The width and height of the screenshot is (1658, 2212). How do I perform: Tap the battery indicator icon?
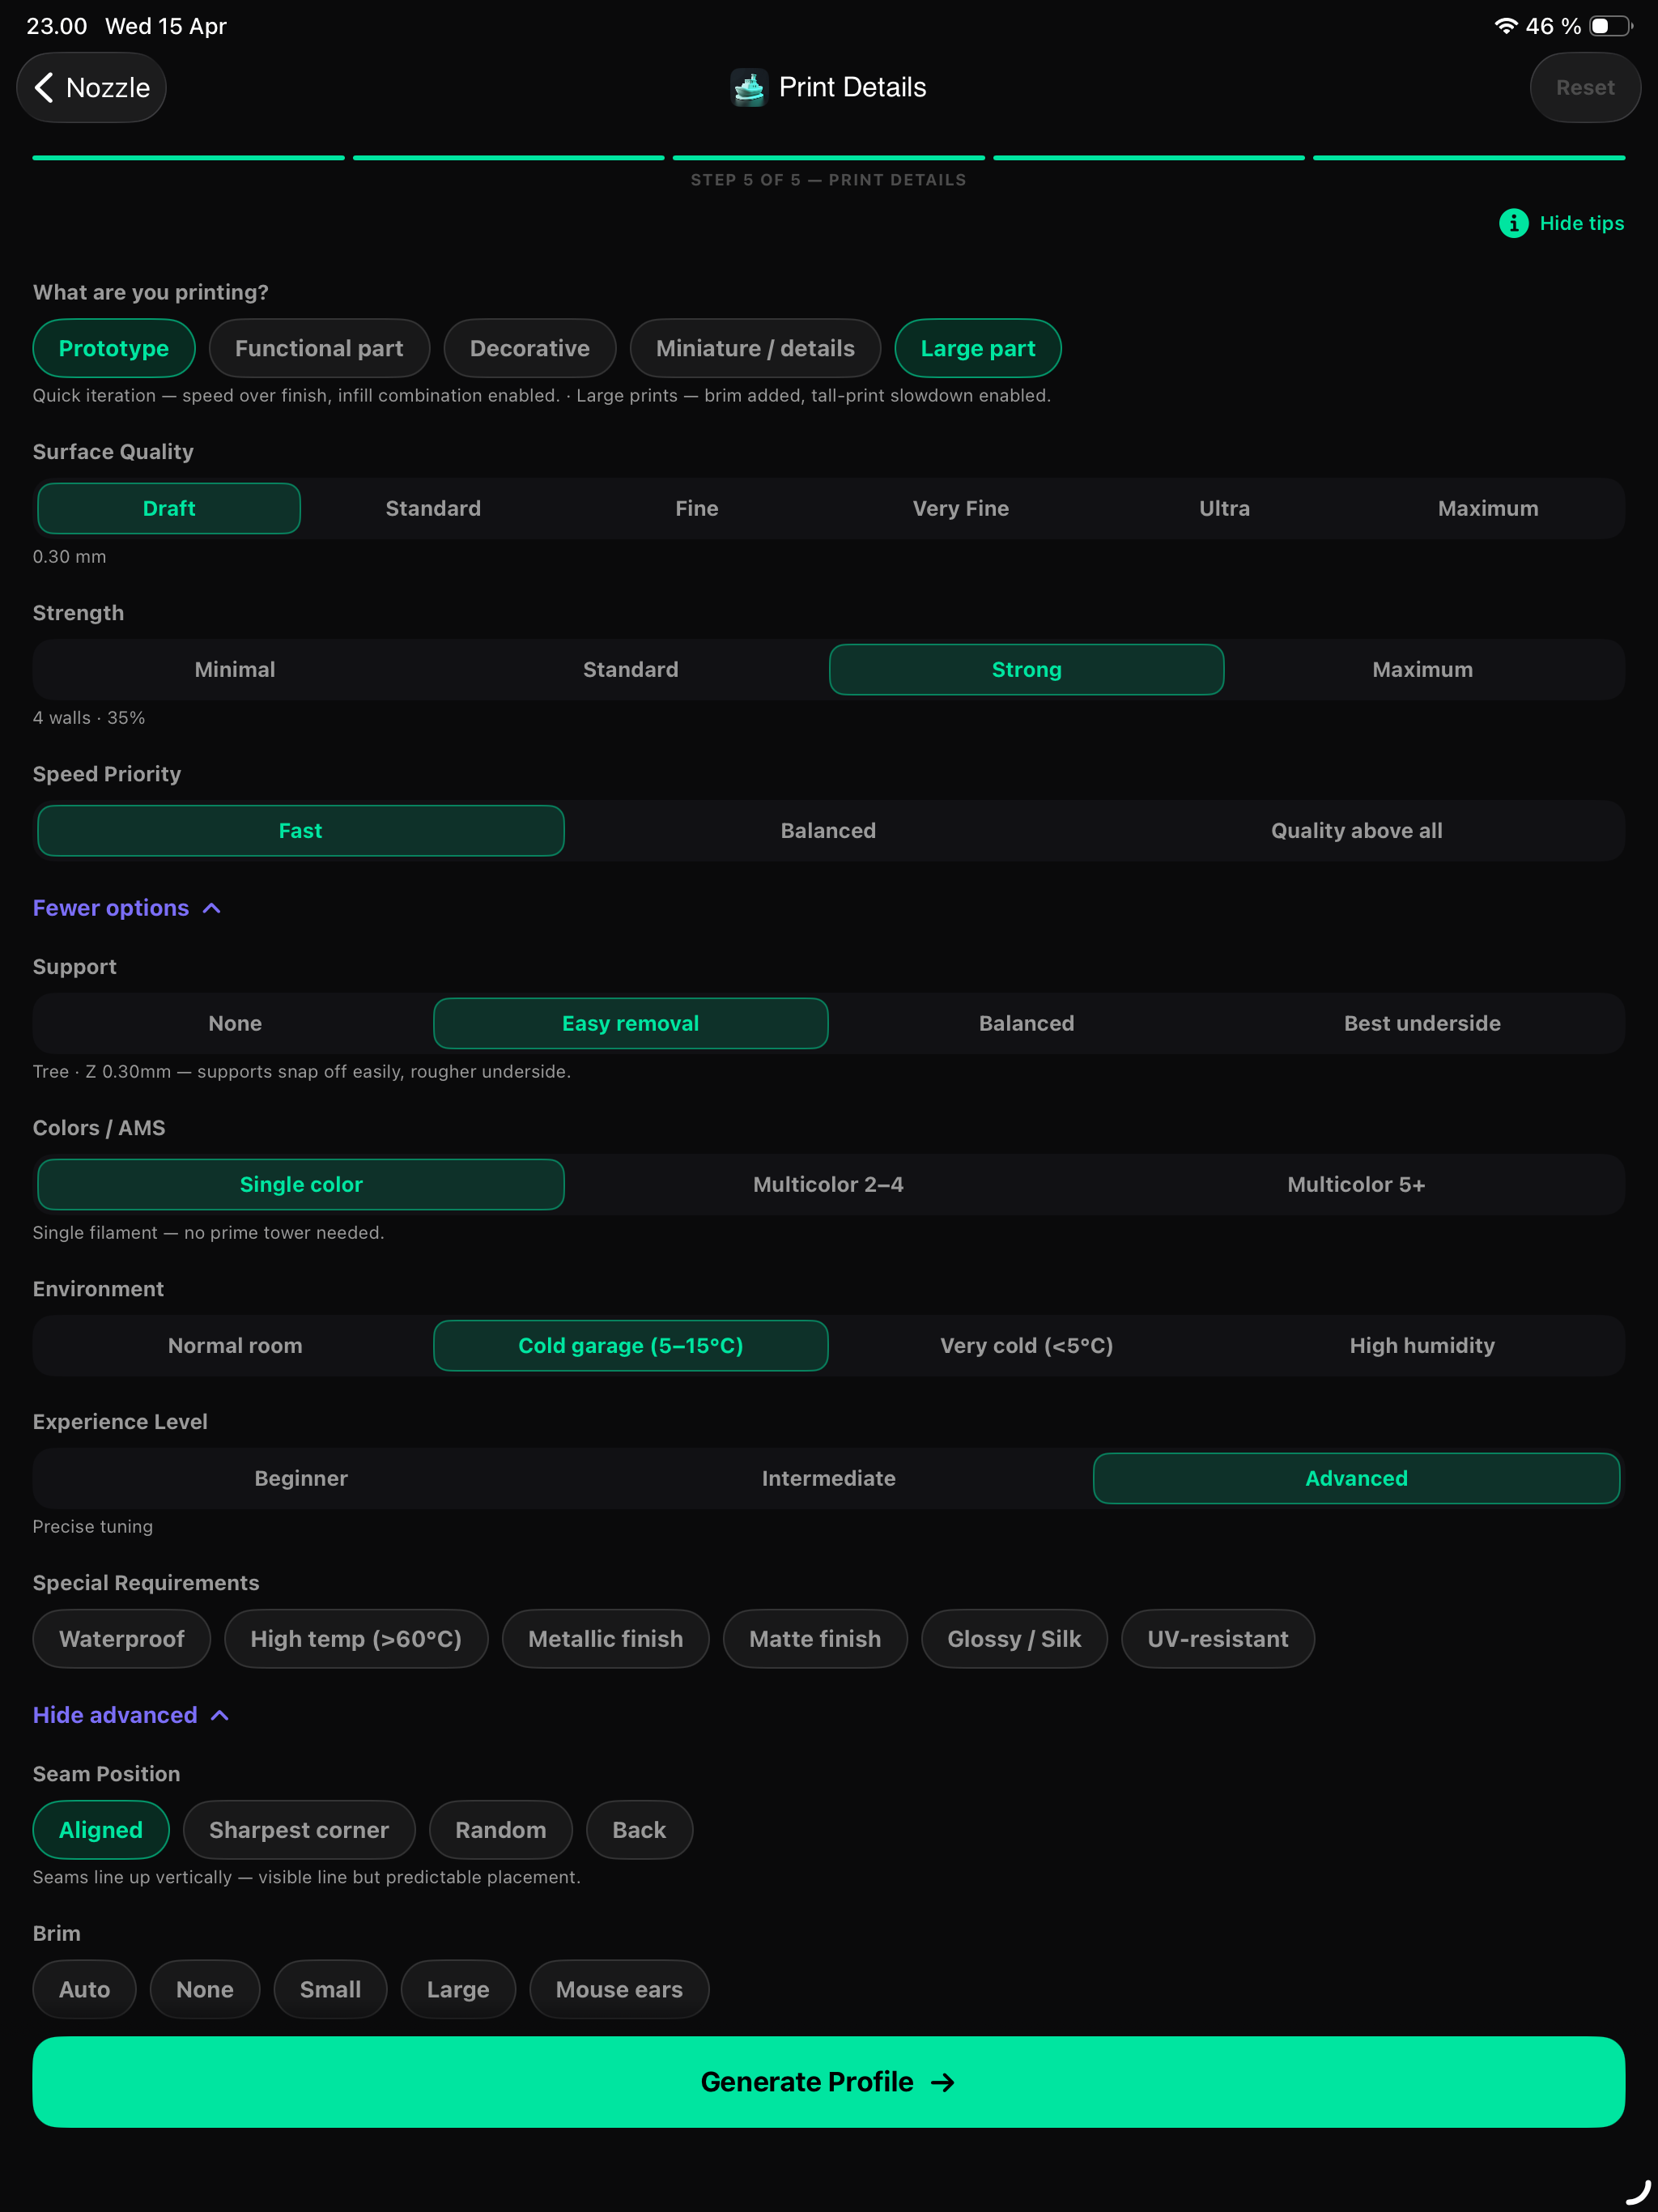pos(1610,26)
